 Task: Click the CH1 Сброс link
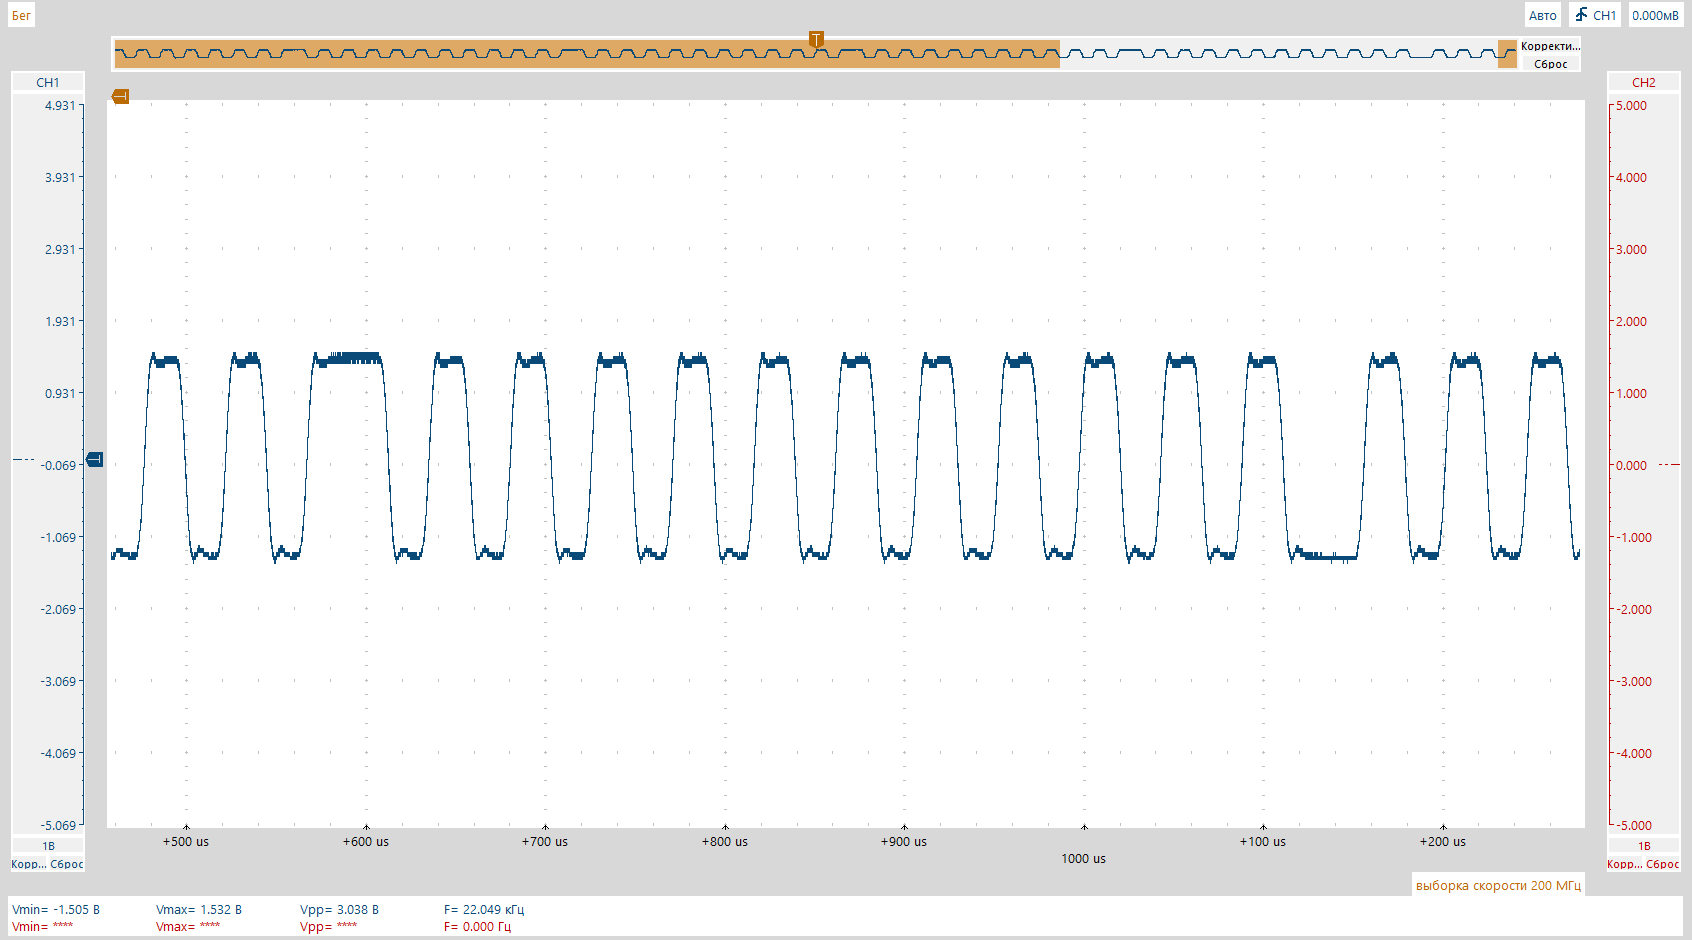(67, 864)
